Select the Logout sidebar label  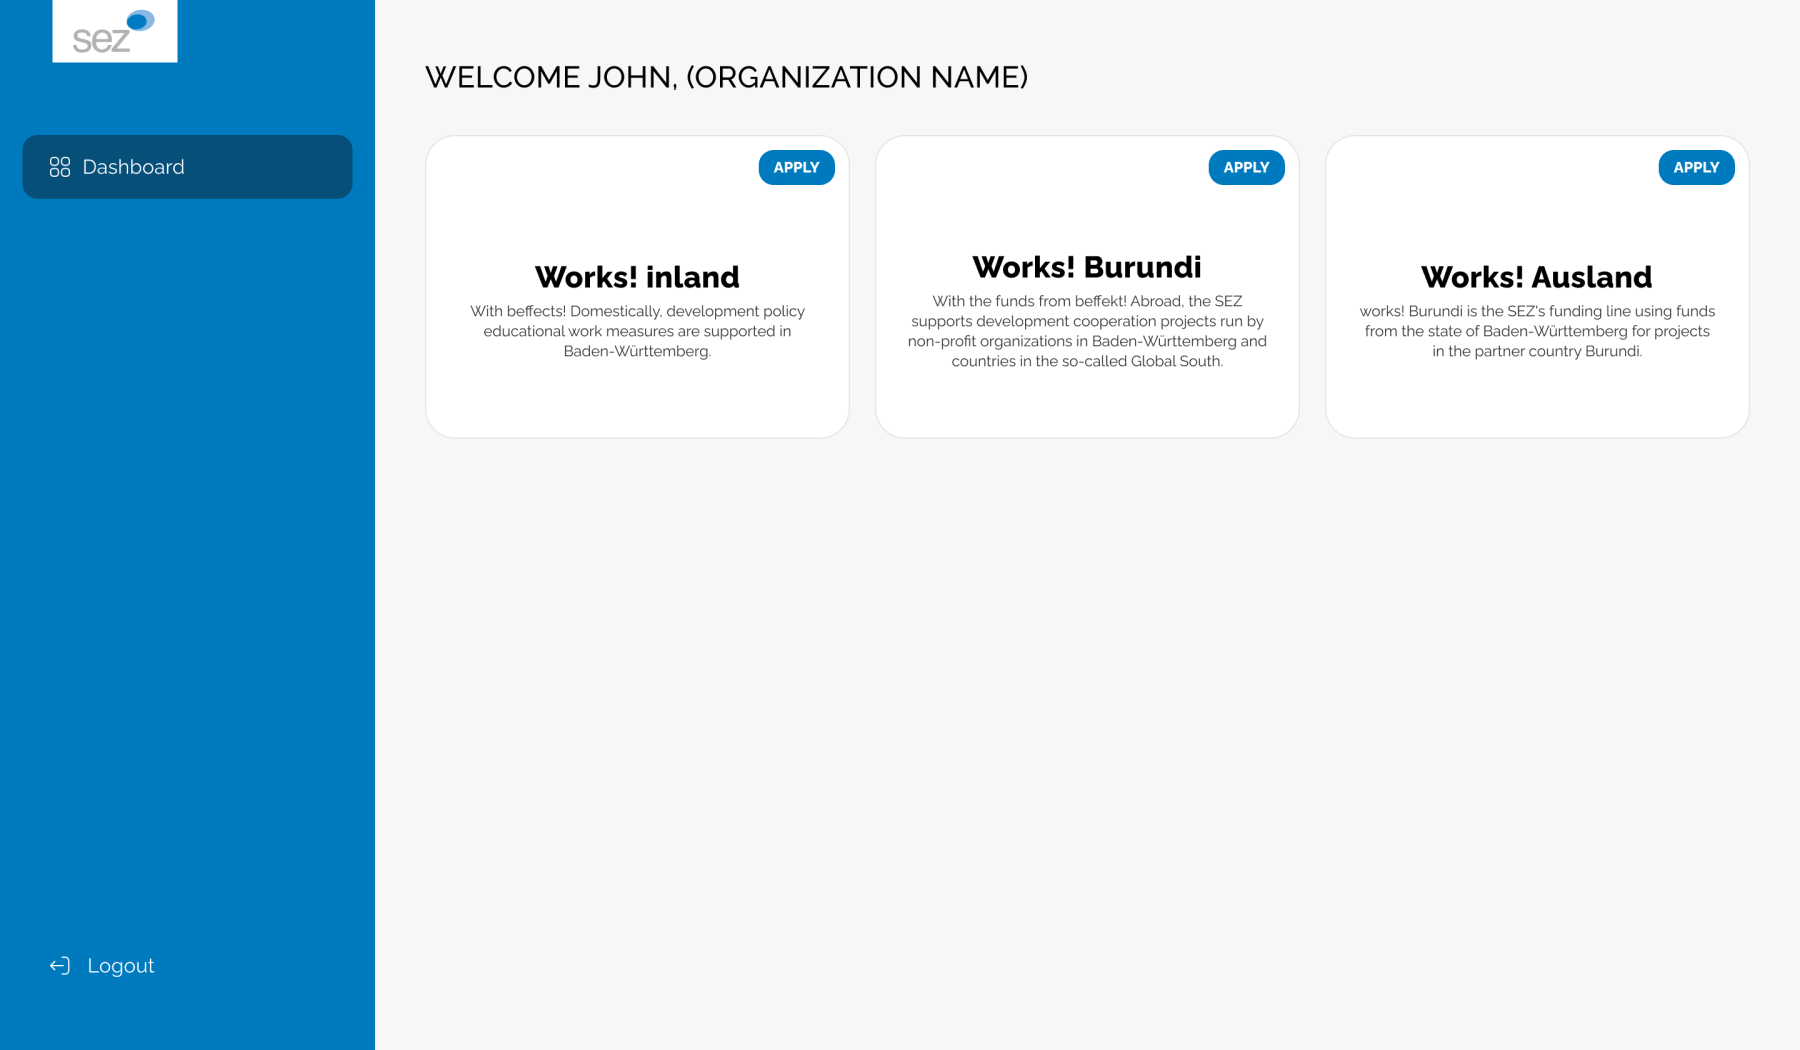[121, 966]
